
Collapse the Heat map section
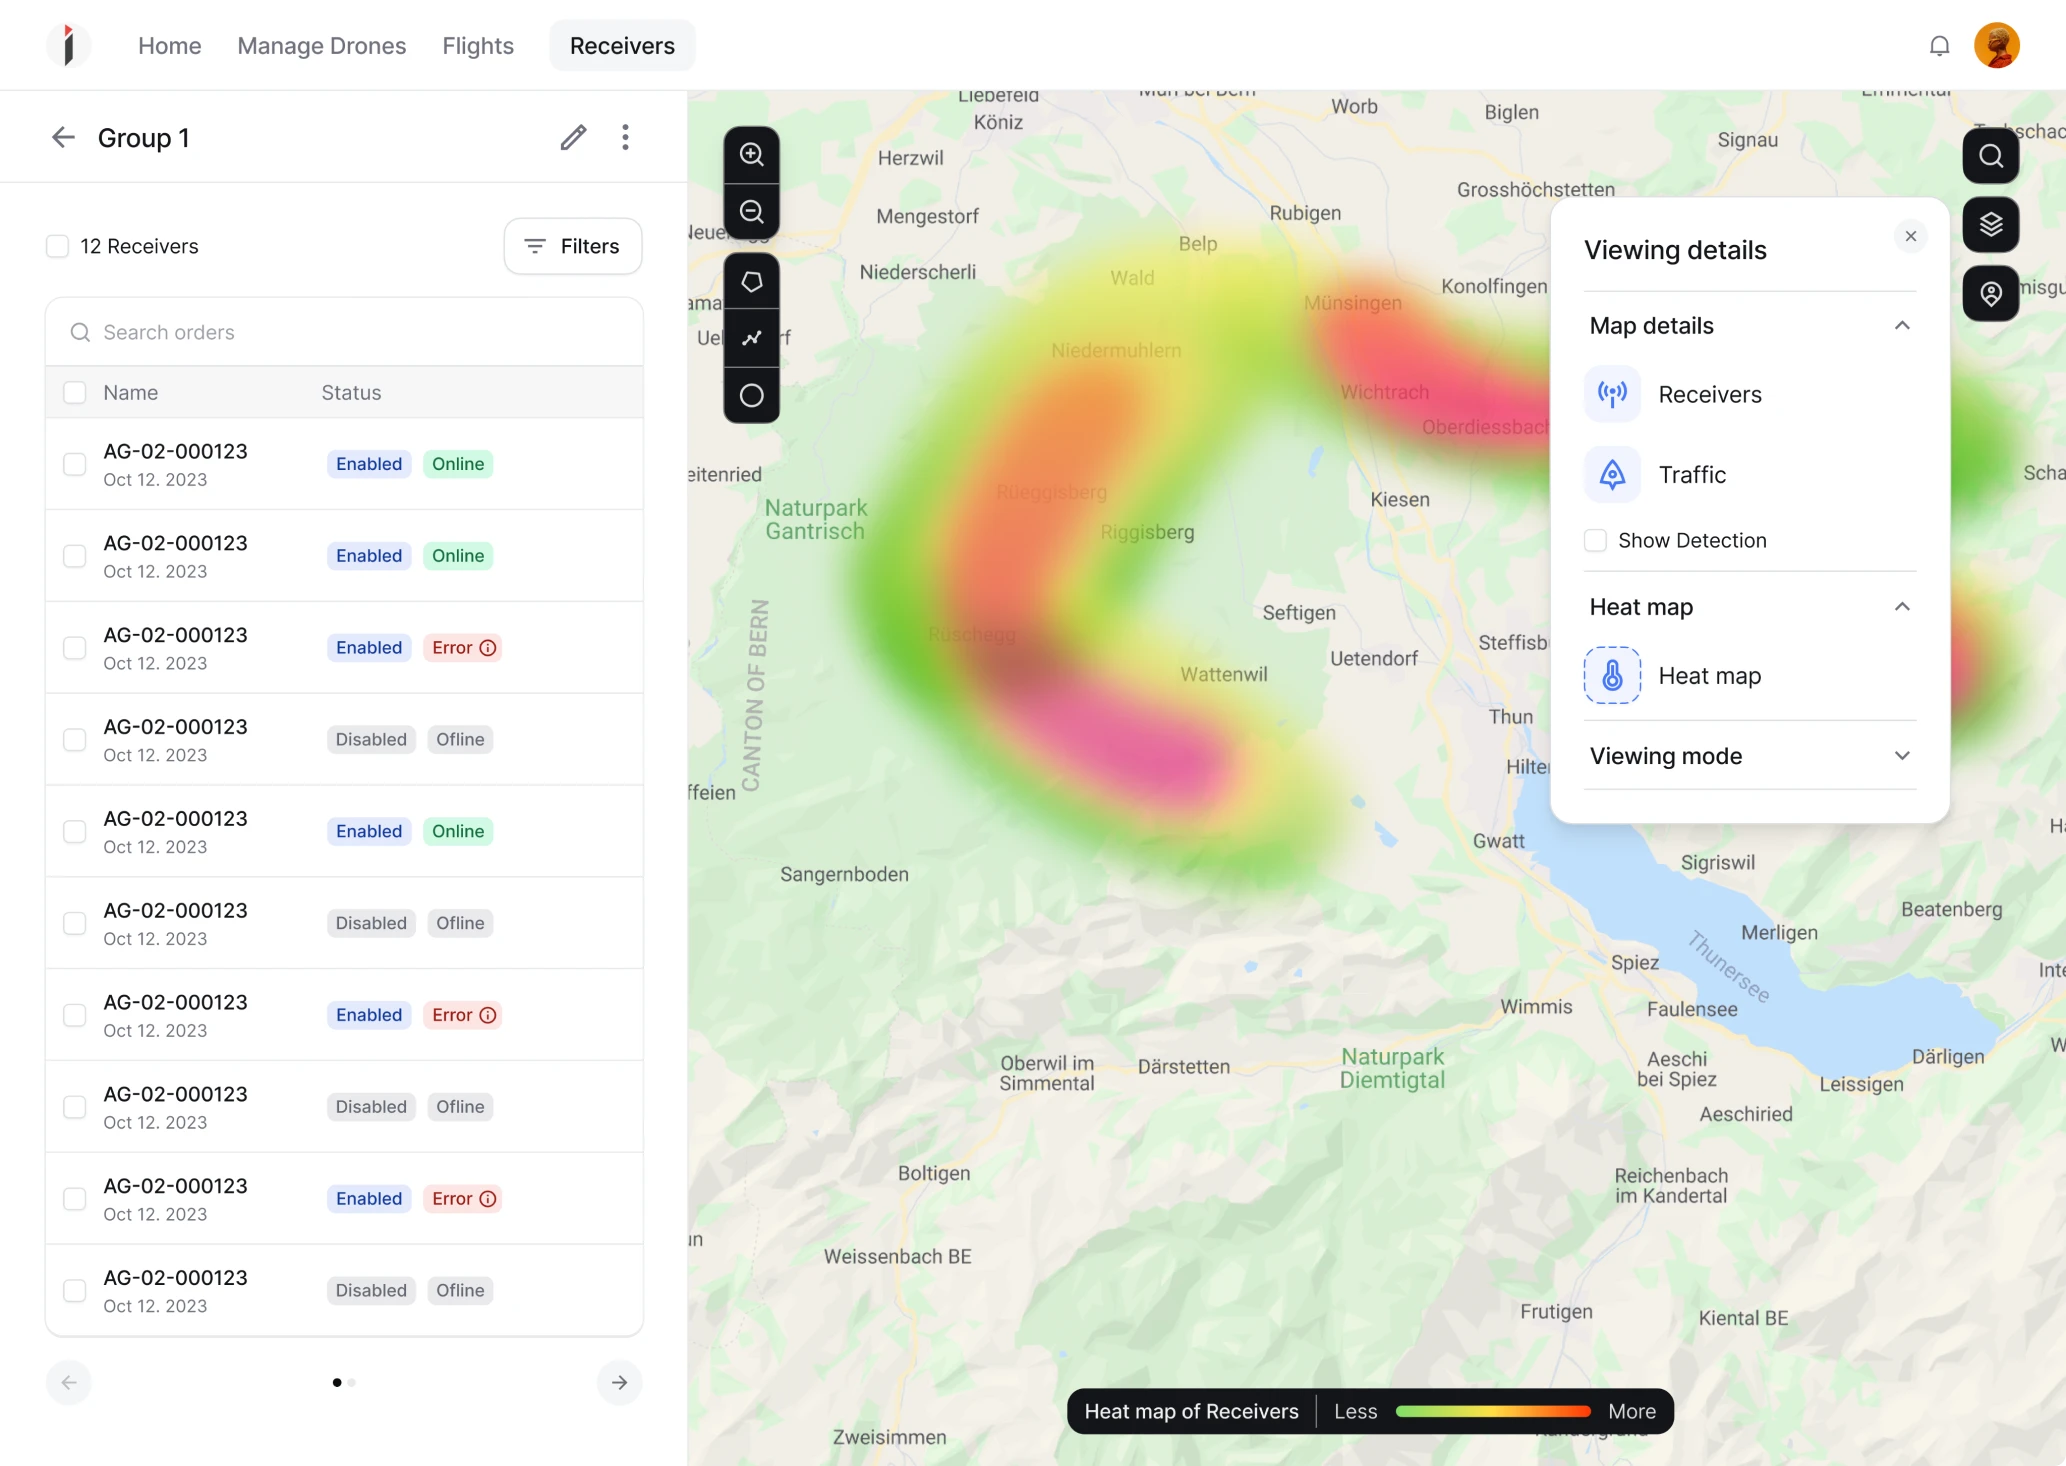click(1902, 607)
